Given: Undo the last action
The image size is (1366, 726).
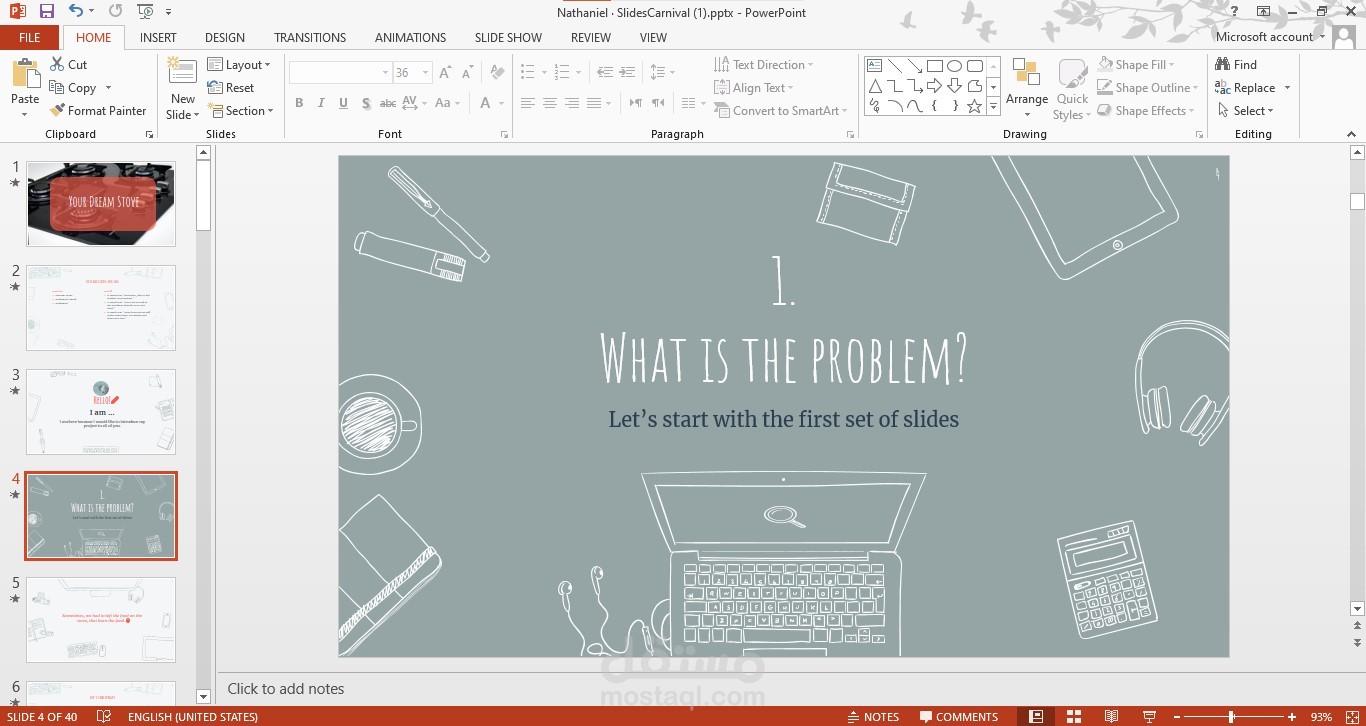Looking at the screenshot, I should coord(76,12).
